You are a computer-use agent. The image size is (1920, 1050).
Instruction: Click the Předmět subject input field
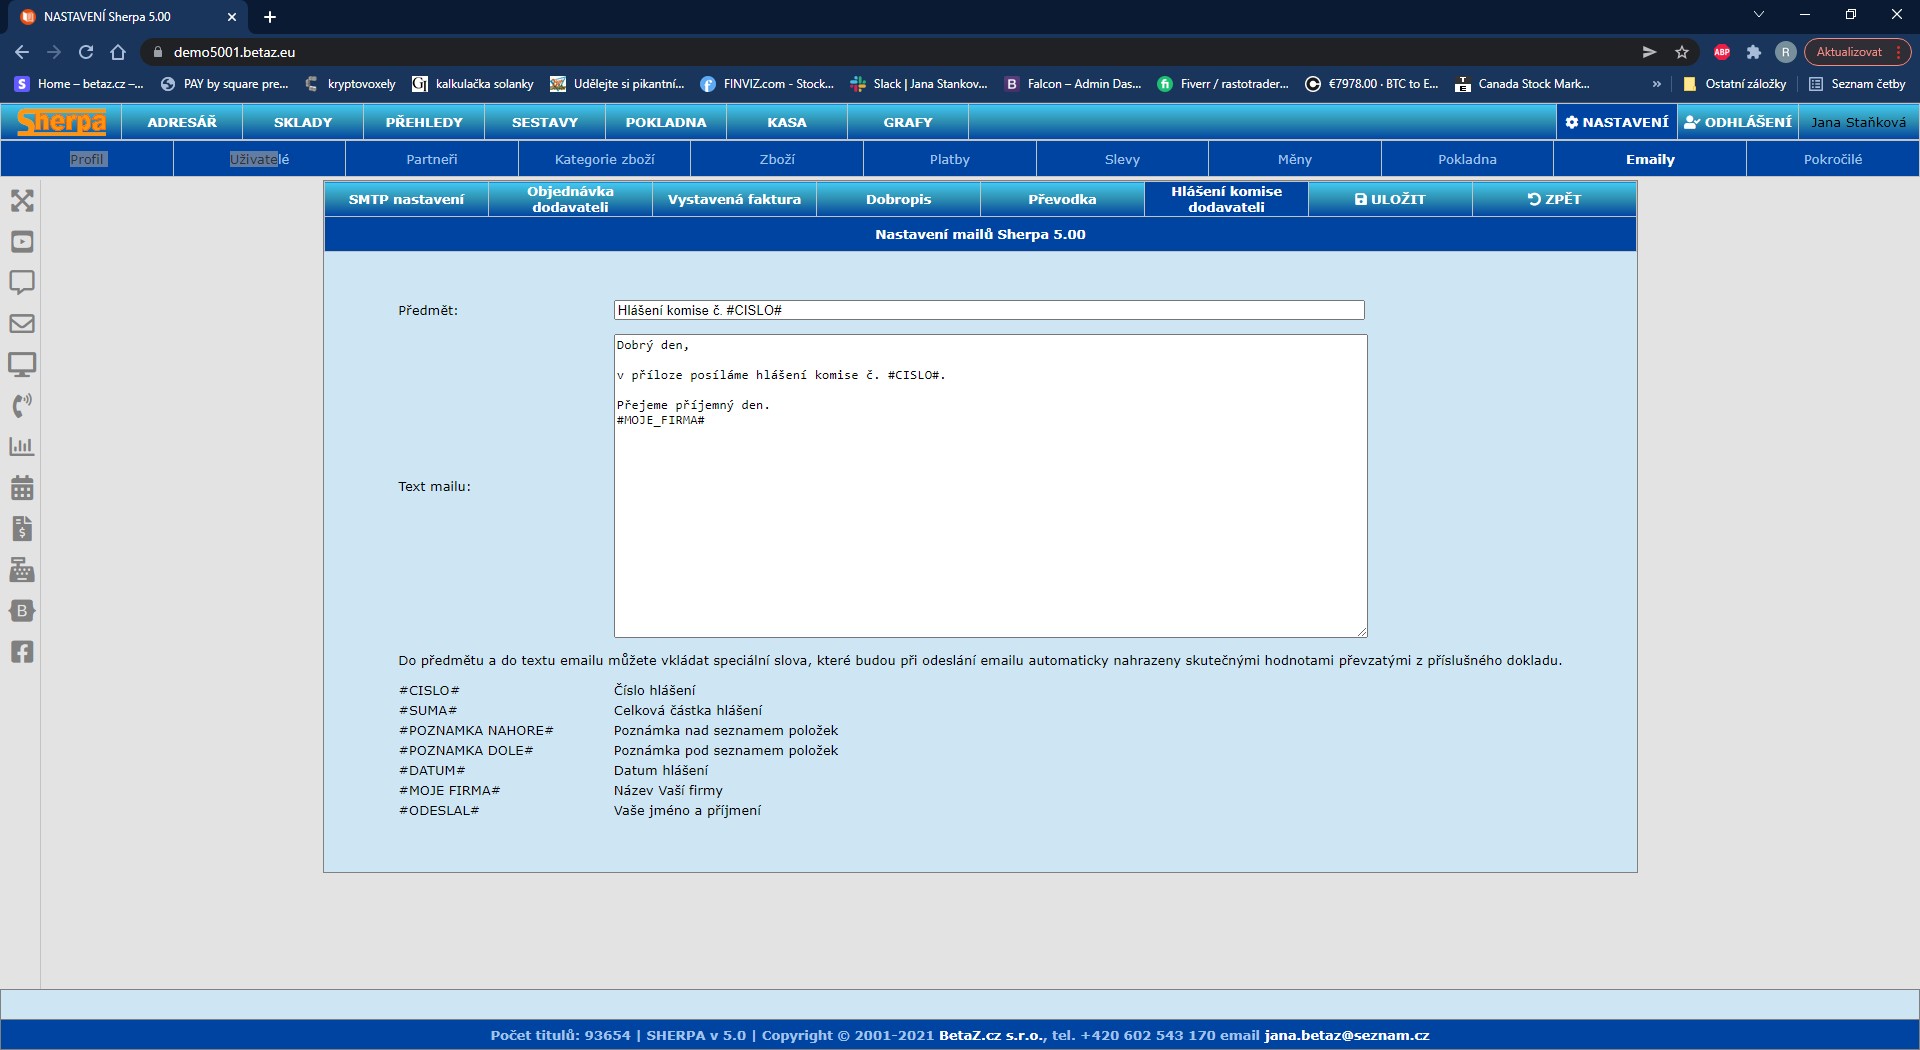[988, 310]
